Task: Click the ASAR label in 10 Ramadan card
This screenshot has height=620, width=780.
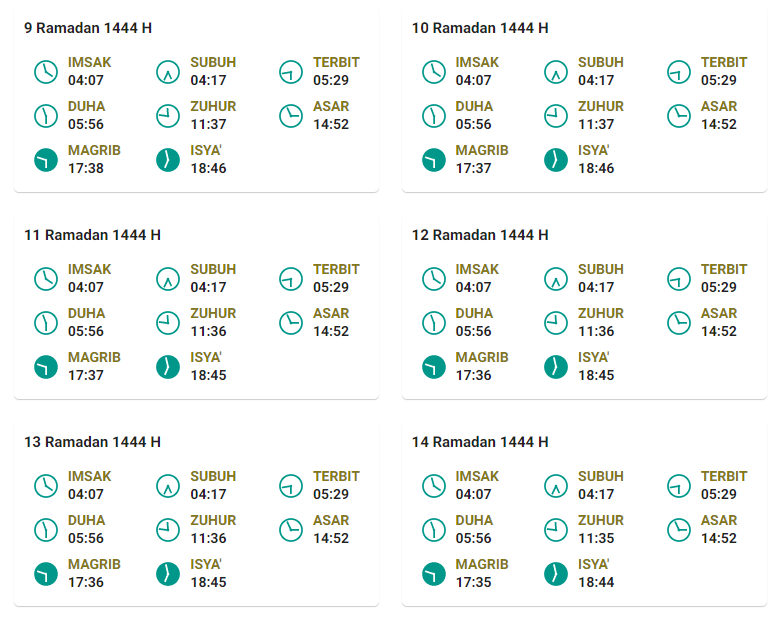Action: click(x=719, y=106)
